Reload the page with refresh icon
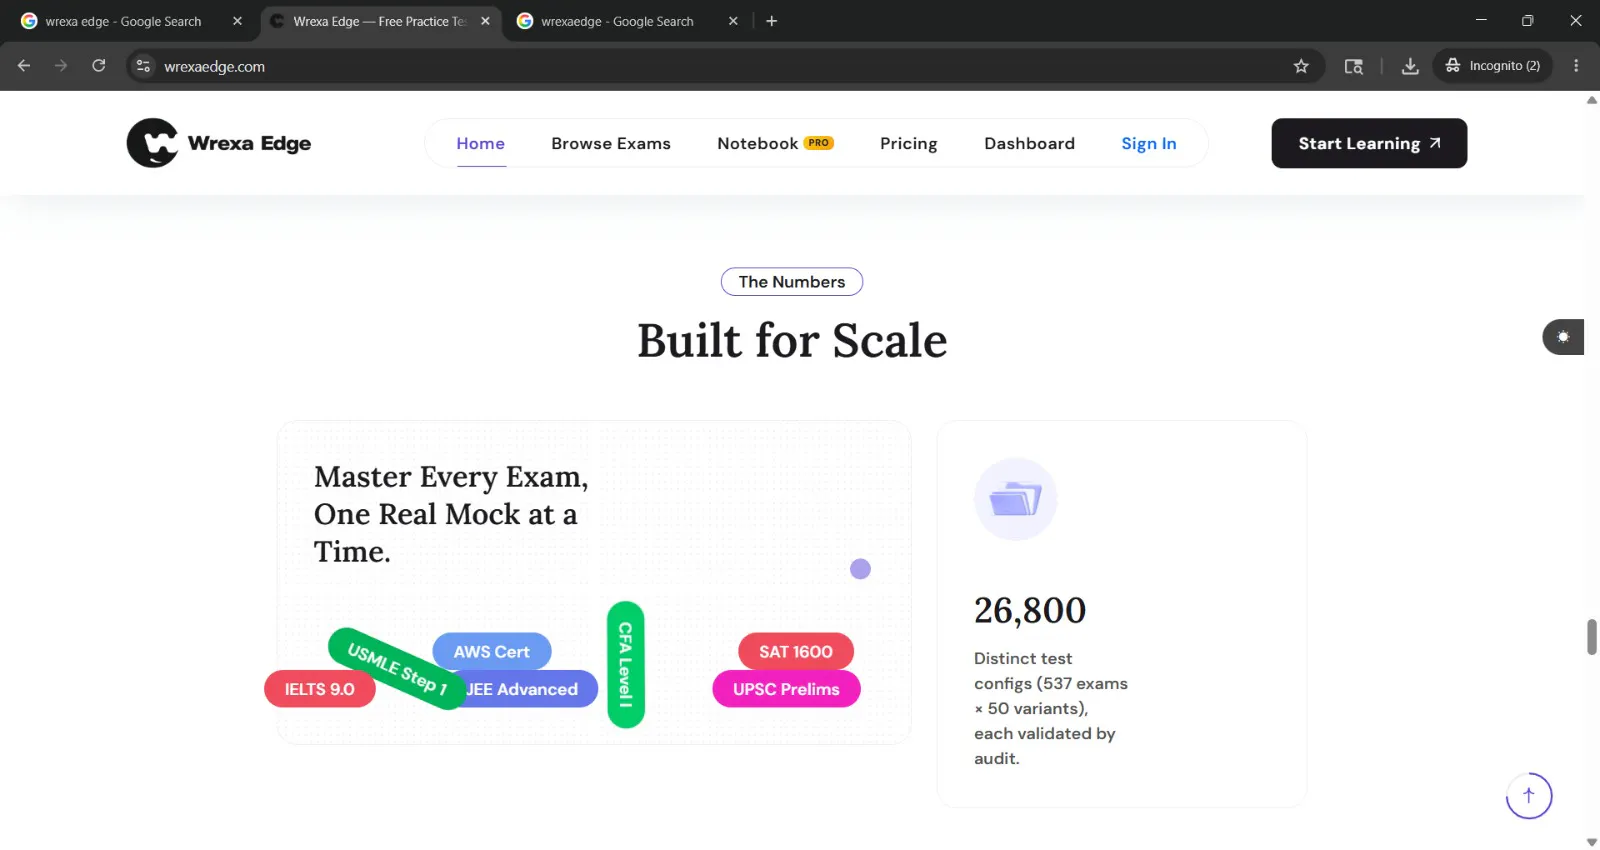 [x=99, y=66]
